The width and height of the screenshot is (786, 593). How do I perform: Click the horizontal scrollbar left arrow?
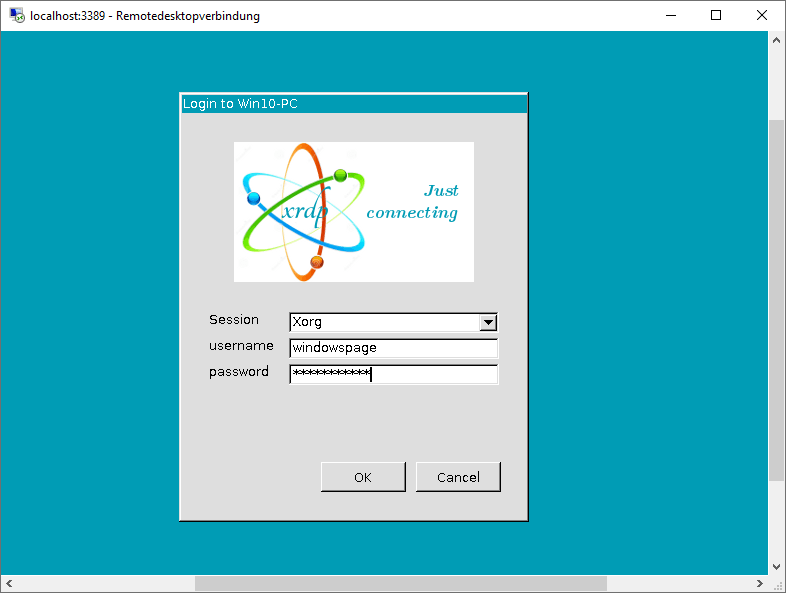[x=9, y=583]
